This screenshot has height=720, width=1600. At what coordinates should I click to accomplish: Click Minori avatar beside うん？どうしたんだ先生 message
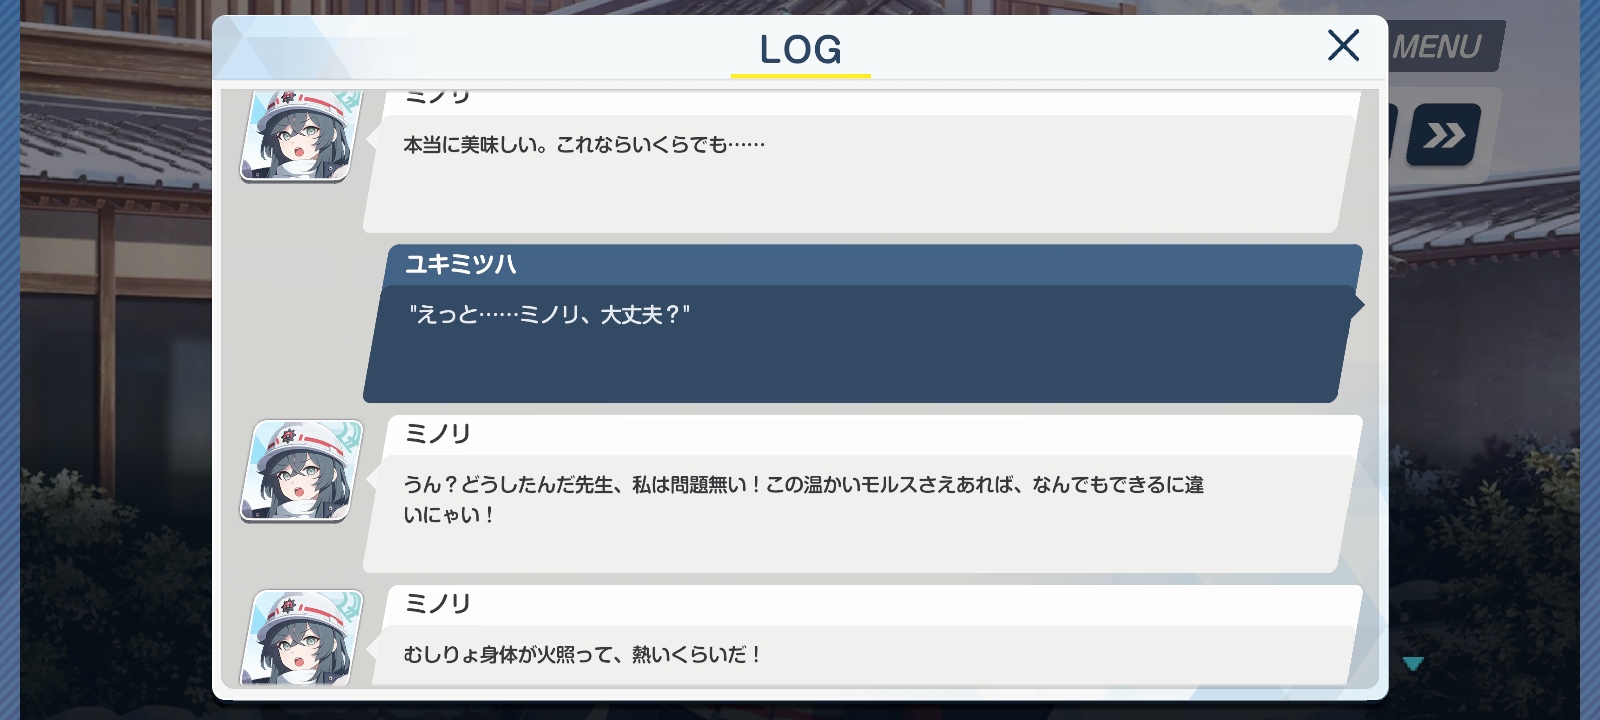pos(301,470)
